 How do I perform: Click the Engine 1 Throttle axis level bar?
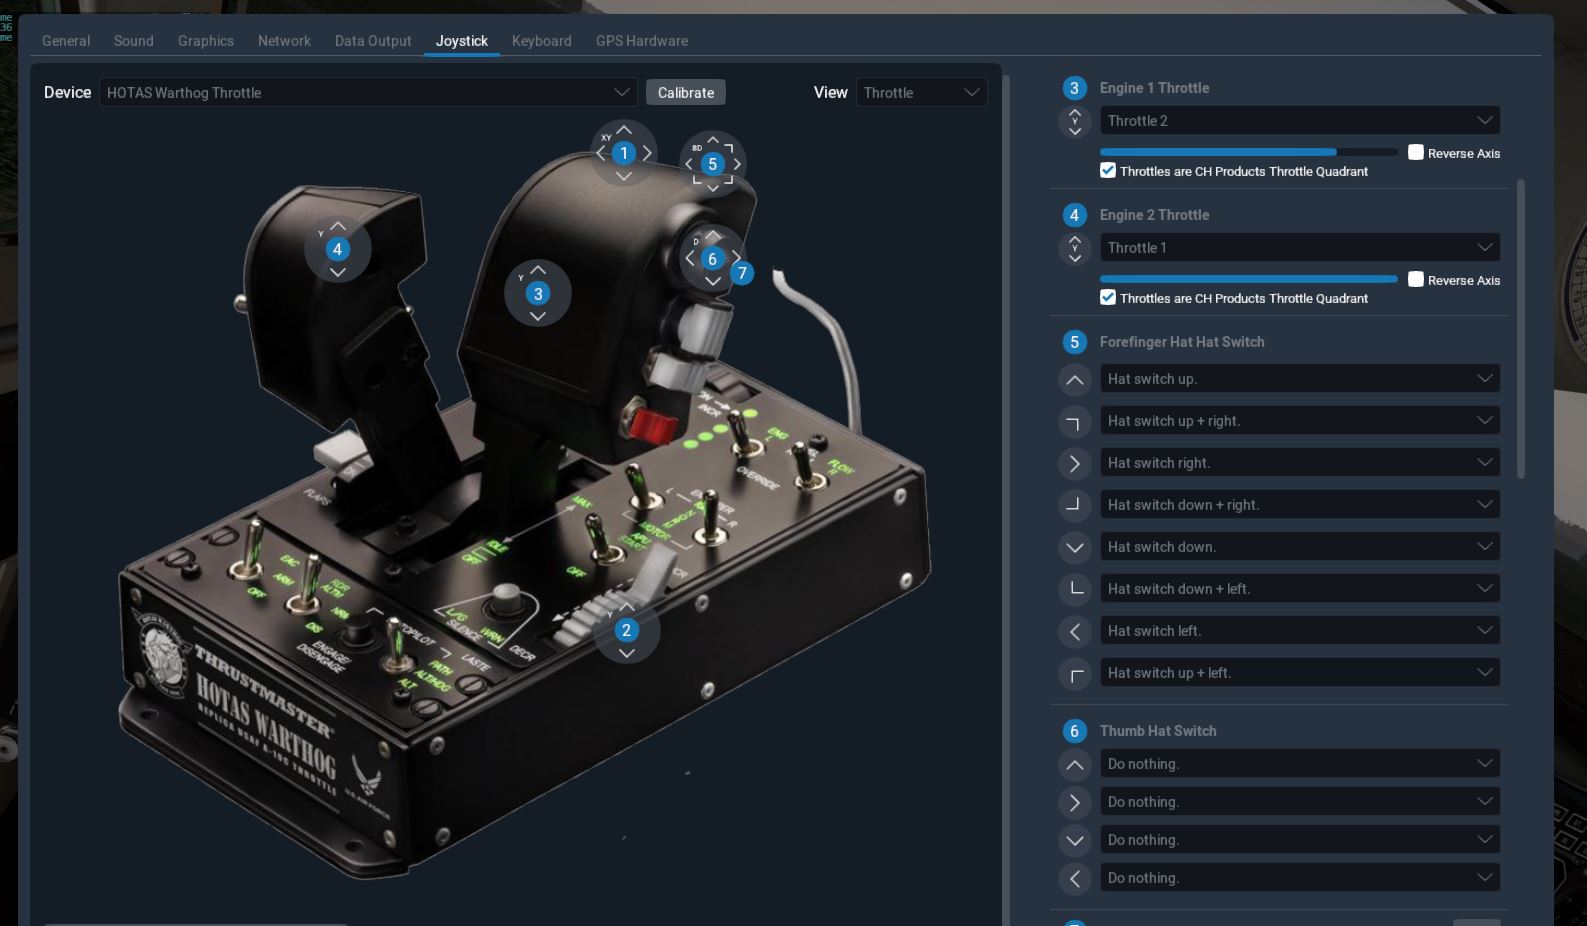[1249, 152]
